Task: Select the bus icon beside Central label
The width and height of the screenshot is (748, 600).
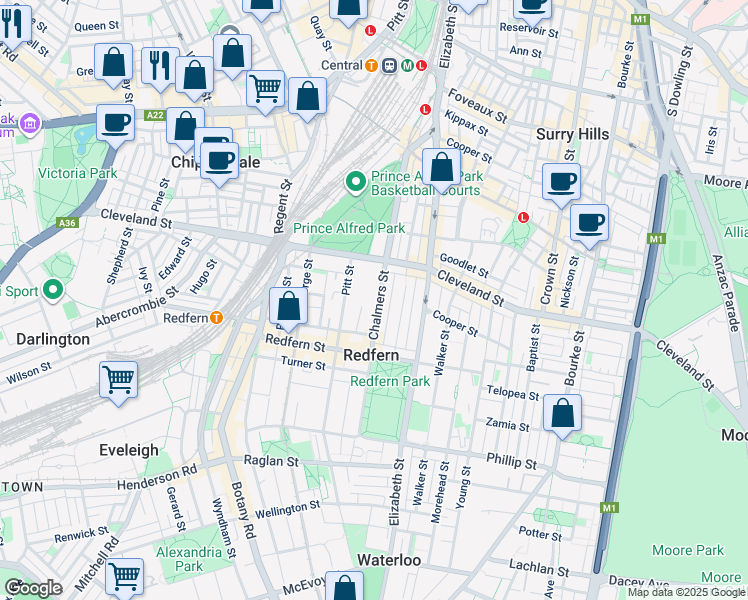Action: pos(389,65)
